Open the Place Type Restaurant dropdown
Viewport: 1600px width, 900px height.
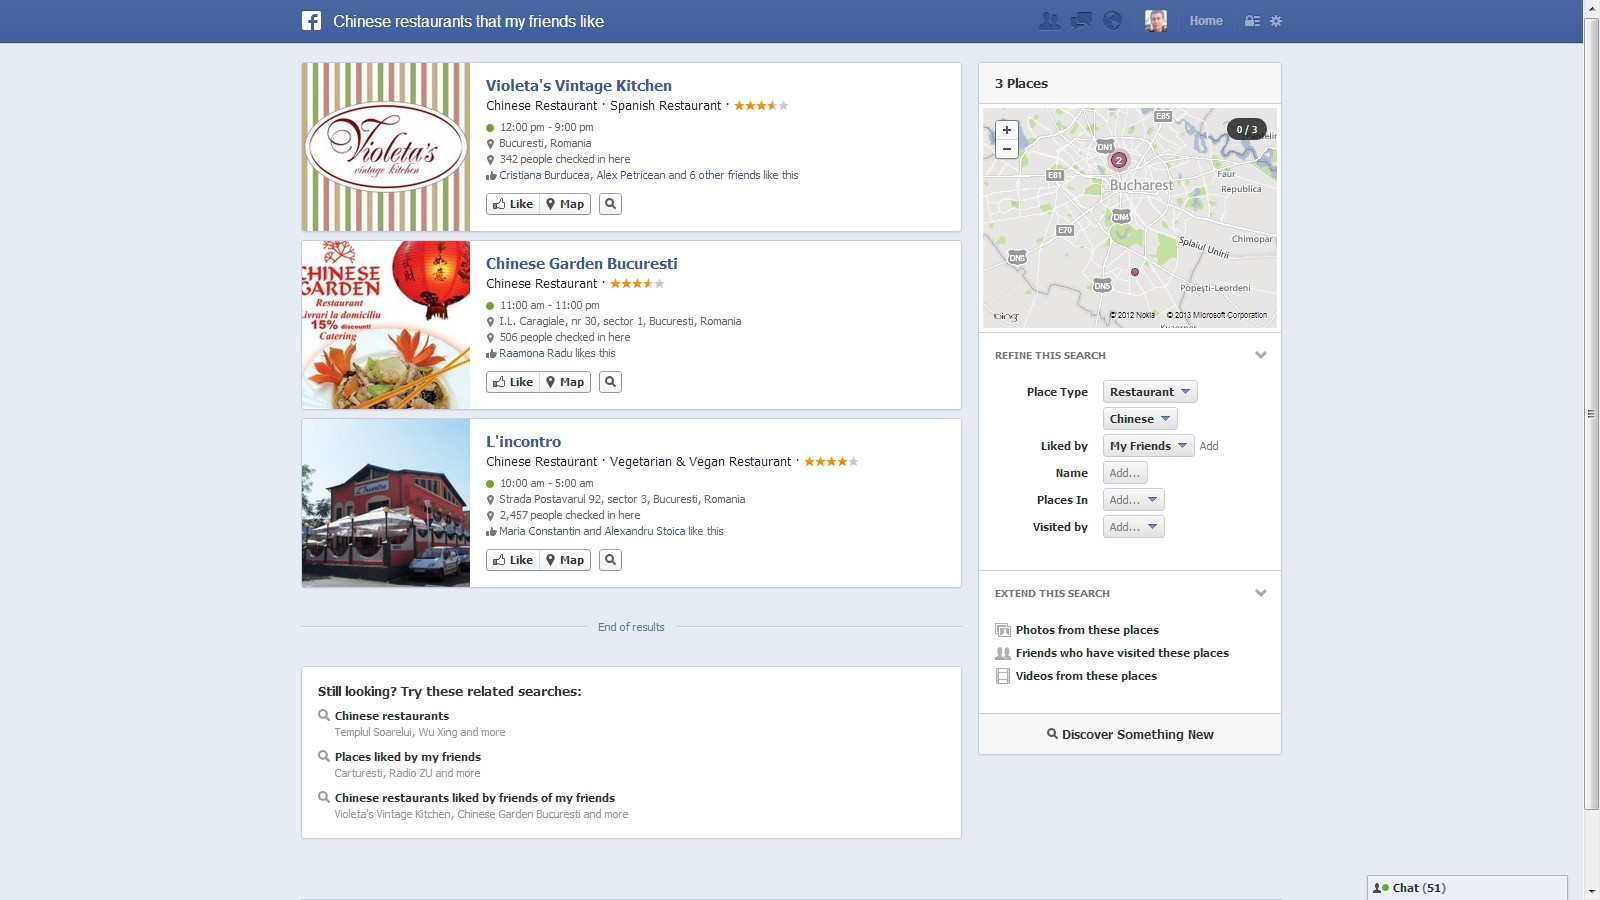1149,391
